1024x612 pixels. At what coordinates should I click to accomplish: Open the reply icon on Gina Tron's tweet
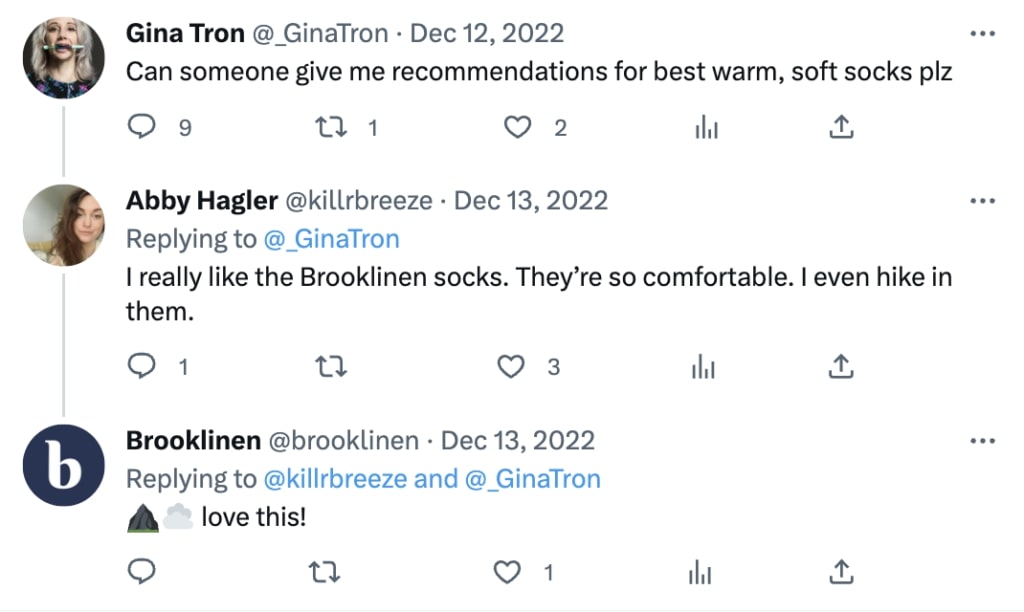[141, 126]
